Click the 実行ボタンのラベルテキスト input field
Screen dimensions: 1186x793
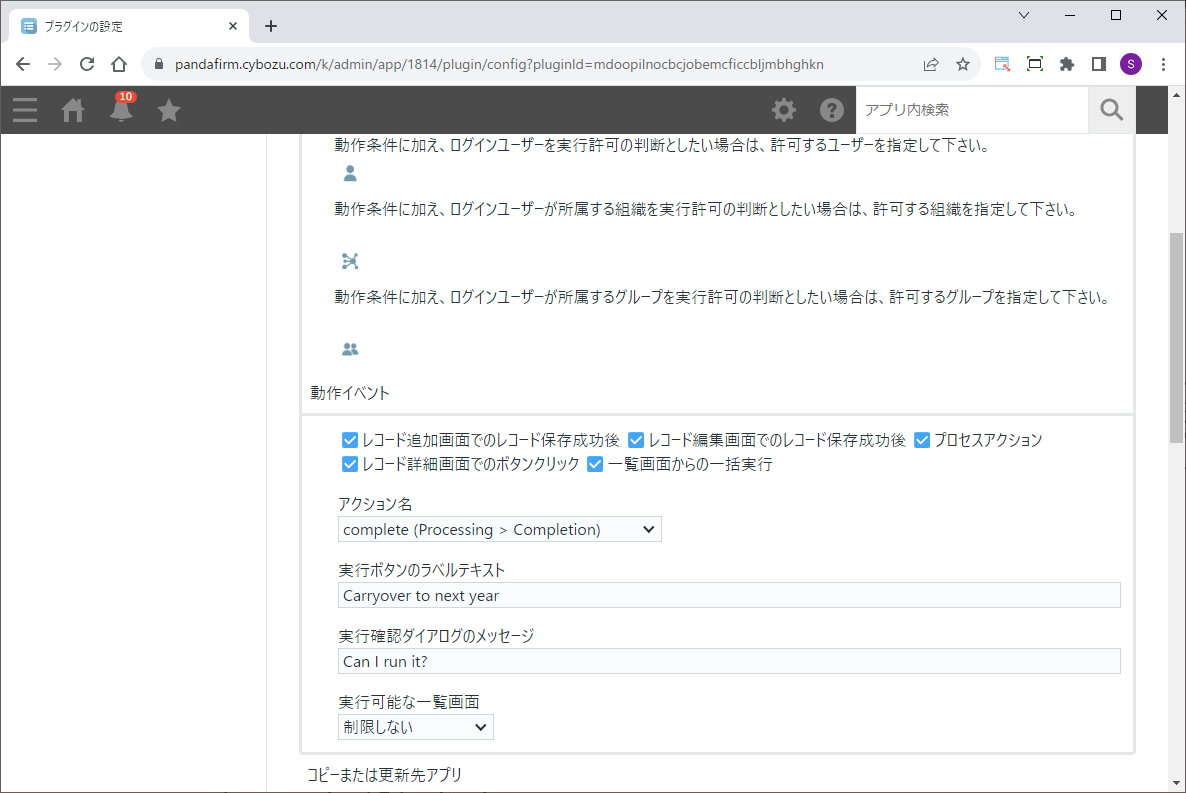[x=729, y=596]
